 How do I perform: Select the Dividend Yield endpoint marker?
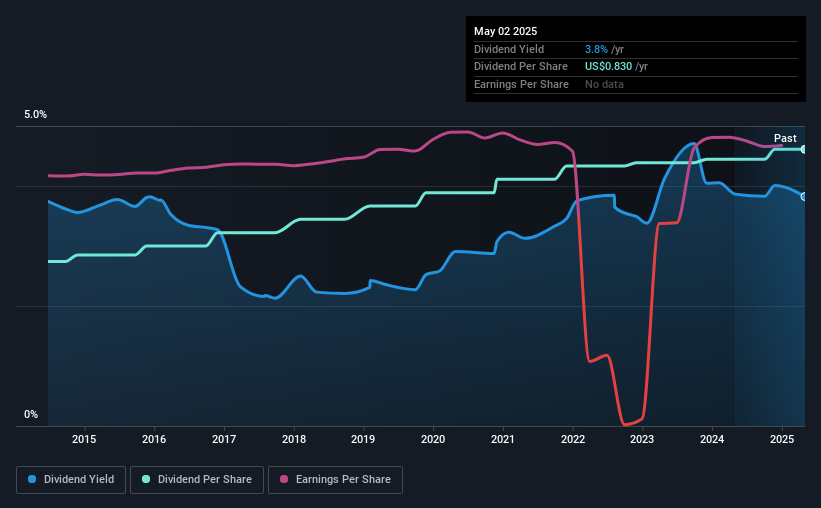click(x=804, y=197)
